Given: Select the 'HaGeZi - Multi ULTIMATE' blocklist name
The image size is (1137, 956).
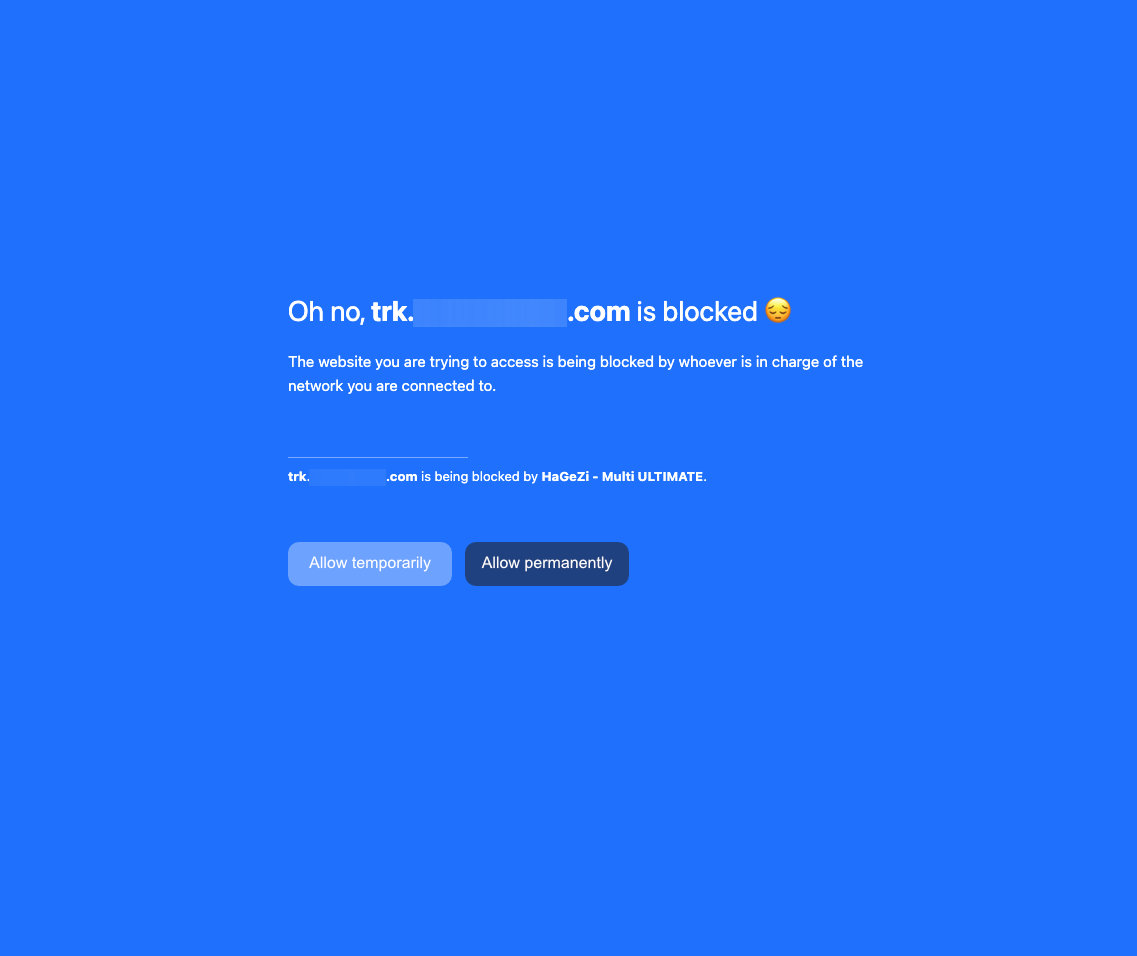Looking at the screenshot, I should 622,477.
